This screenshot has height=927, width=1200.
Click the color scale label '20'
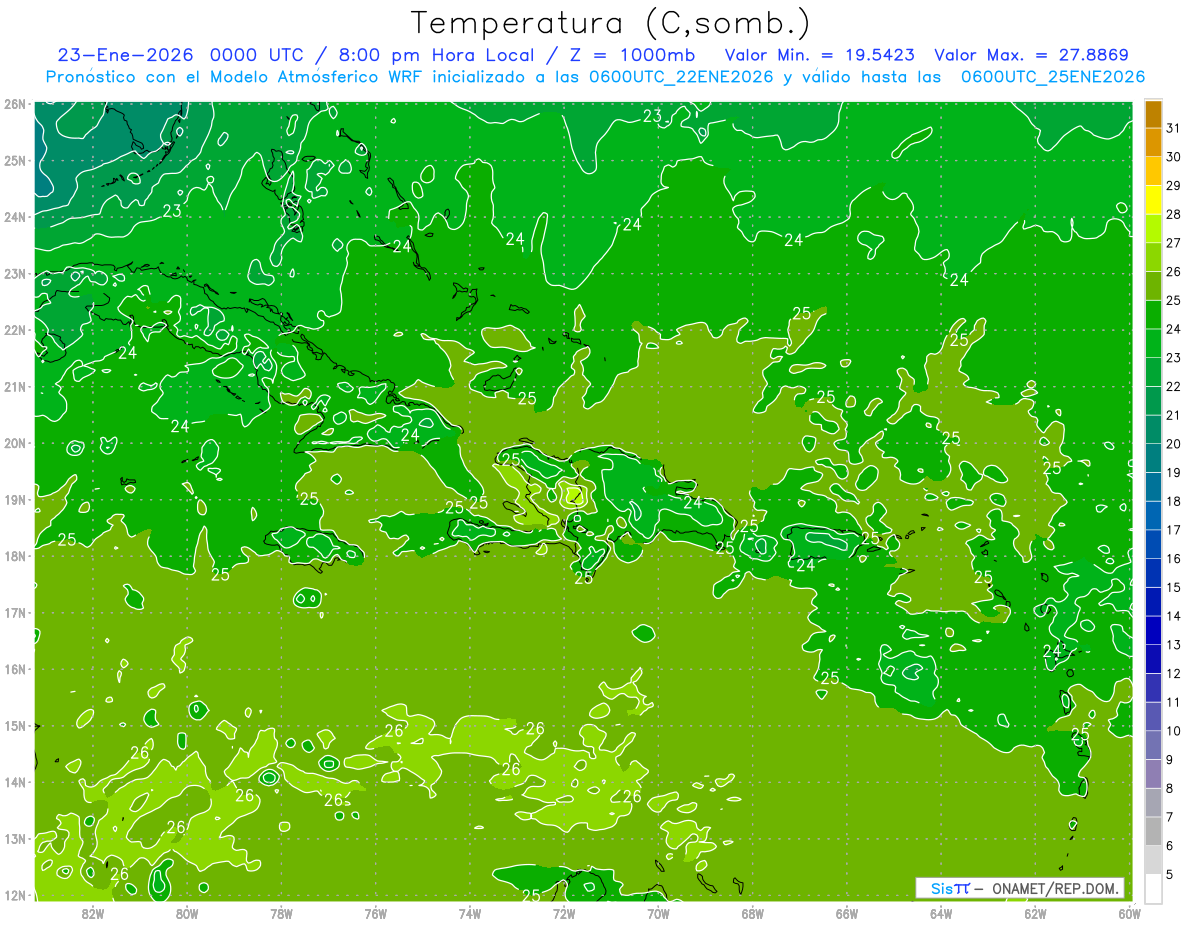1173,444
